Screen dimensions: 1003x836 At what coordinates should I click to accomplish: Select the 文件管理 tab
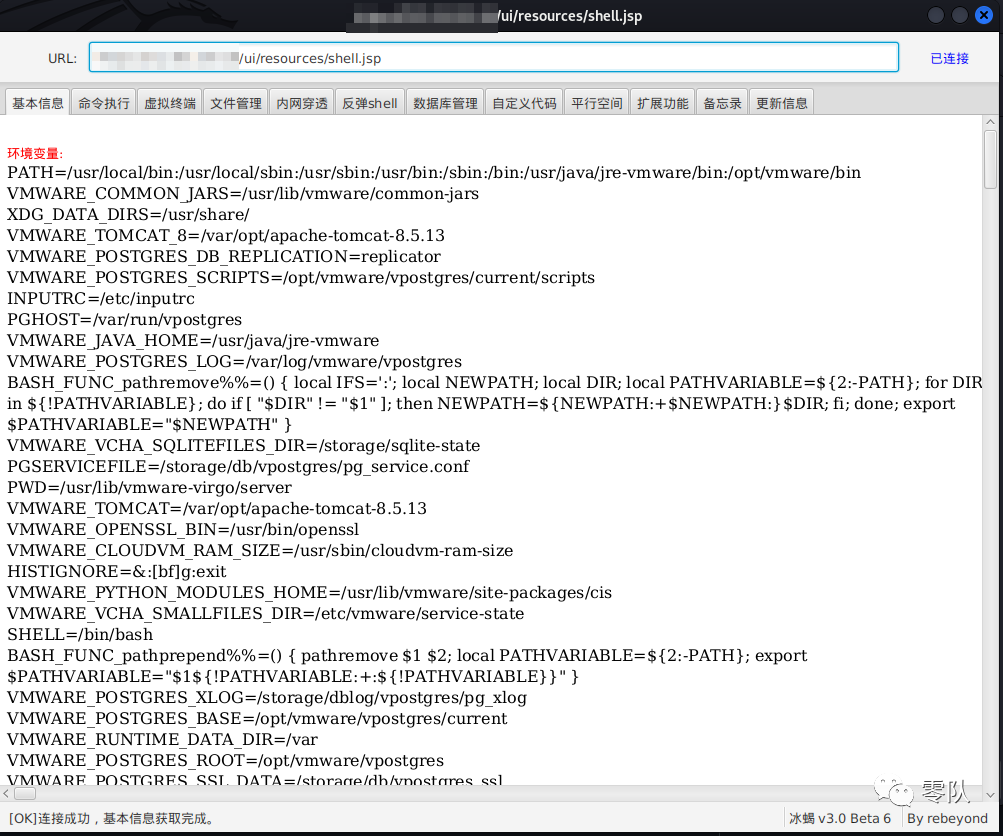(236, 103)
